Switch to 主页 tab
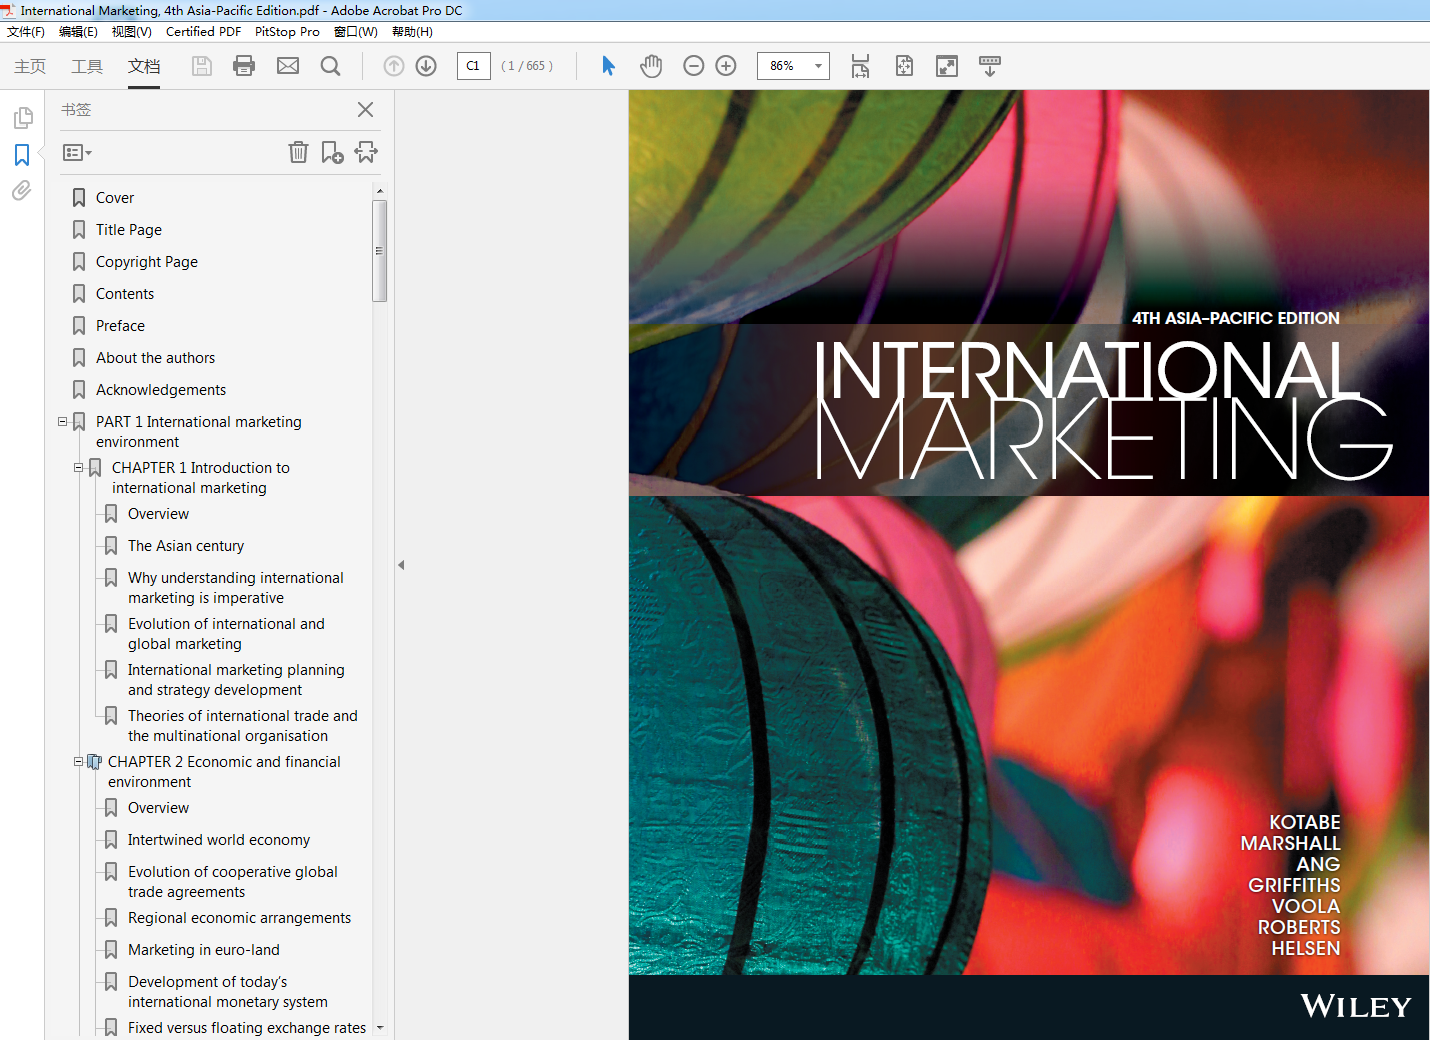Screen dimensions: 1430x1040 coord(30,66)
